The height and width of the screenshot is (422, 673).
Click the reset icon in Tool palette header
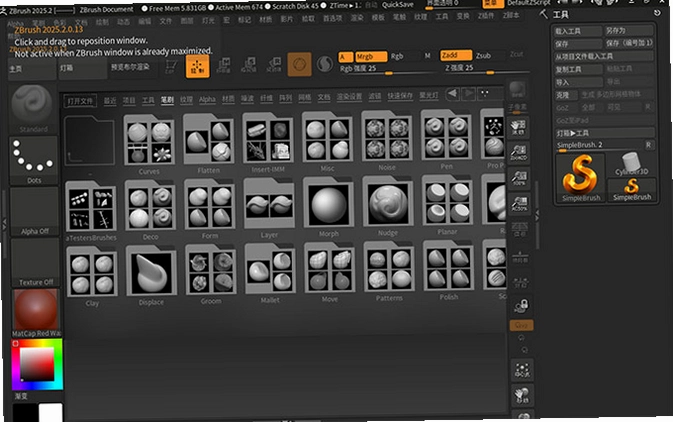(x=657, y=13)
